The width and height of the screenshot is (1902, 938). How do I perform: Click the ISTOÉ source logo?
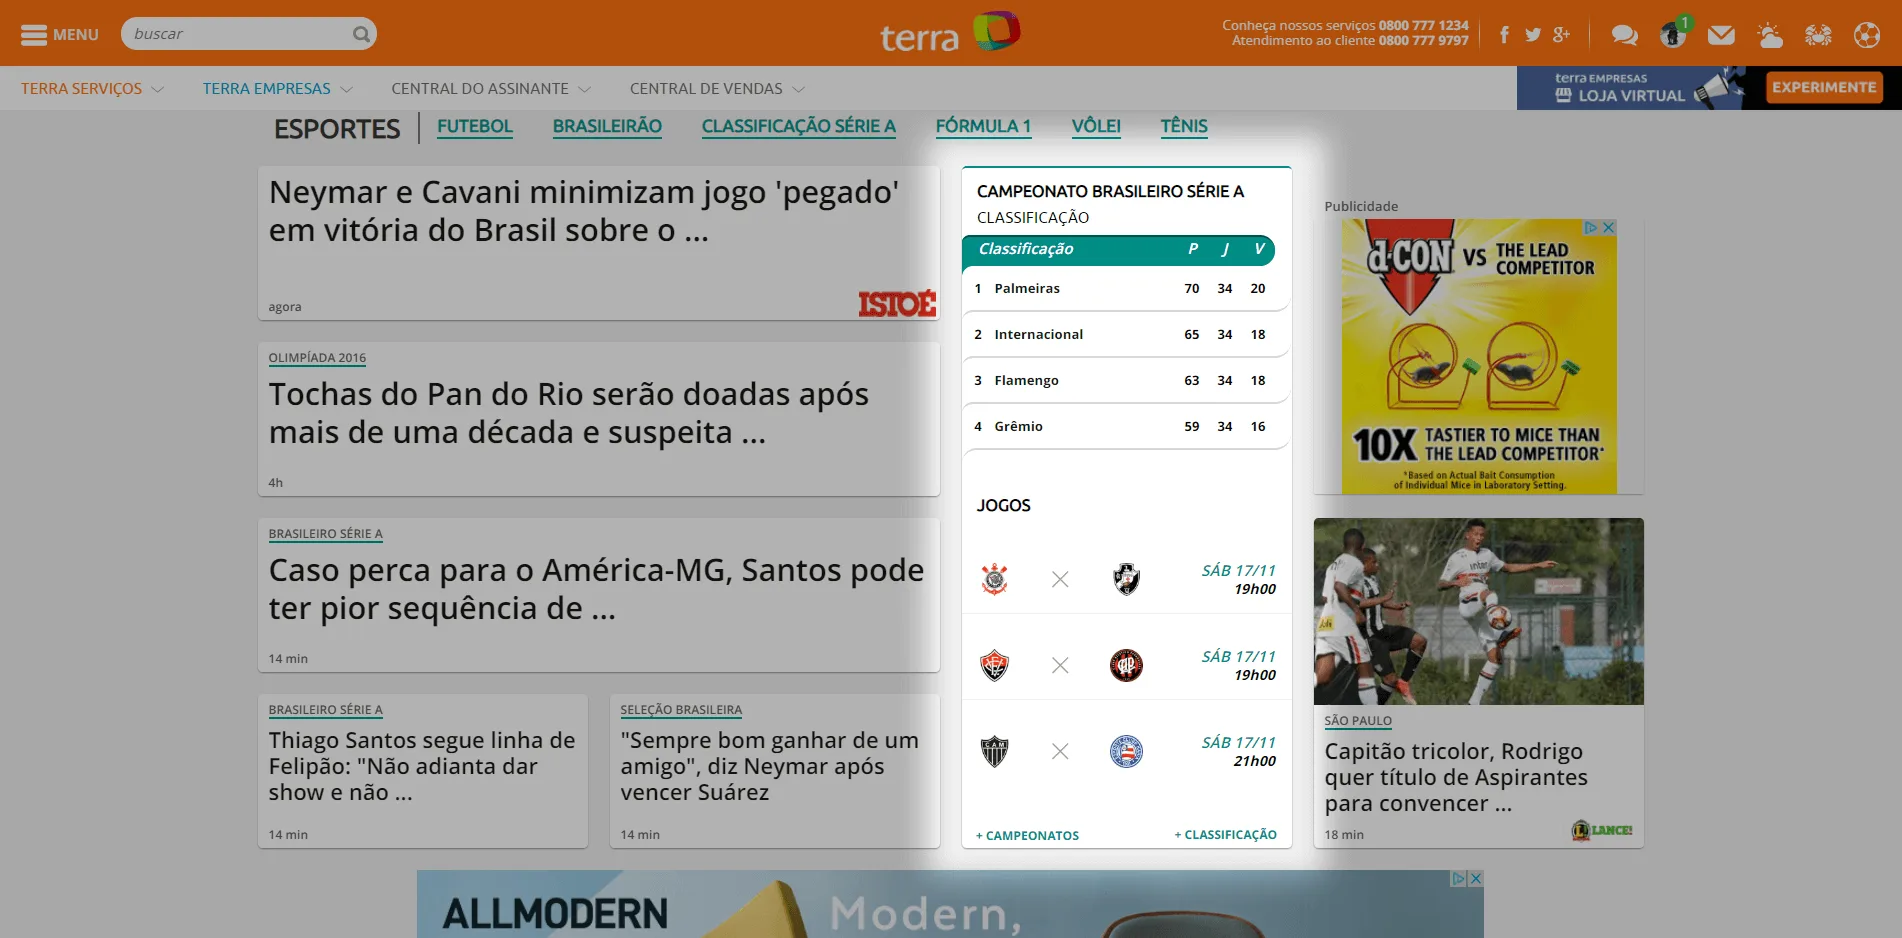897,304
